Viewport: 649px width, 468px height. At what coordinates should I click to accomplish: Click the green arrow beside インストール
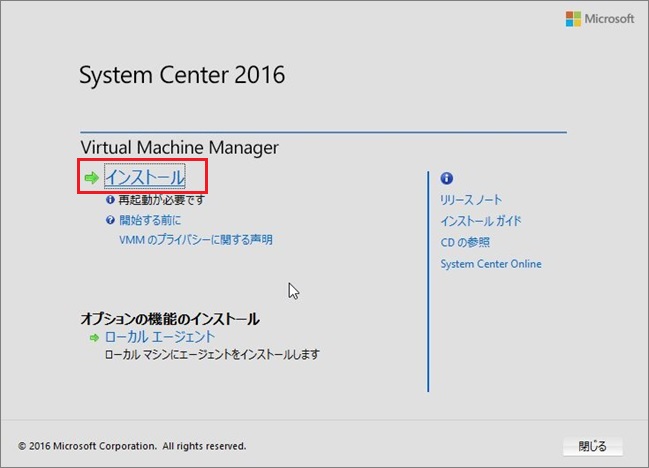coord(92,178)
